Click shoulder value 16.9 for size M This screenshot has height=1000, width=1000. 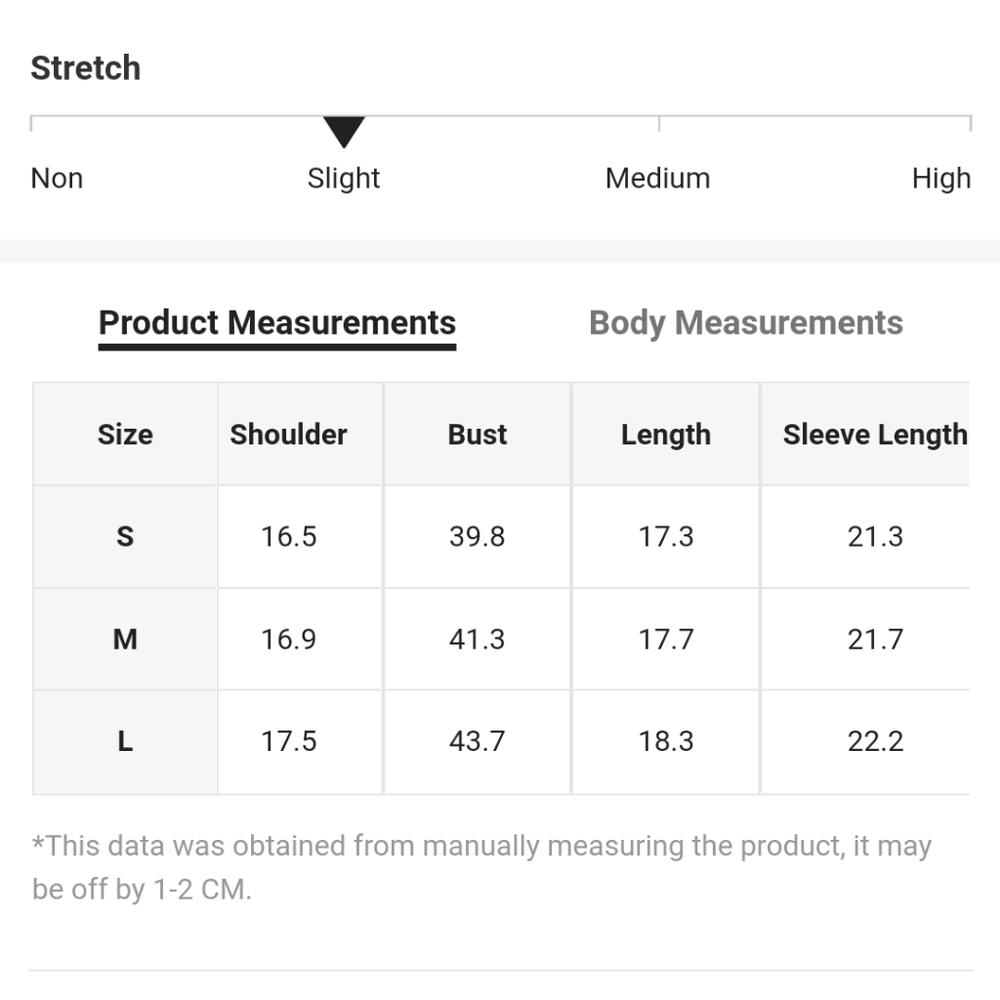(288, 639)
